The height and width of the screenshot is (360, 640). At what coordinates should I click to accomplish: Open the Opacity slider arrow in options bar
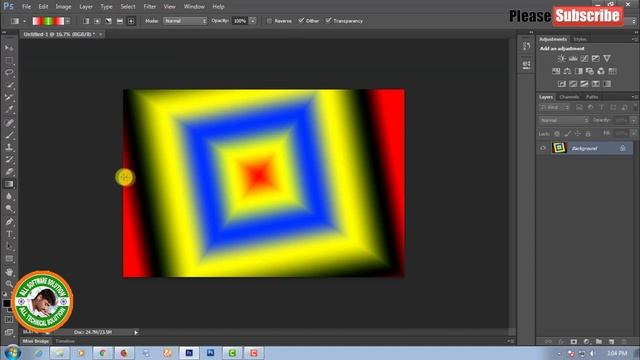(253, 21)
